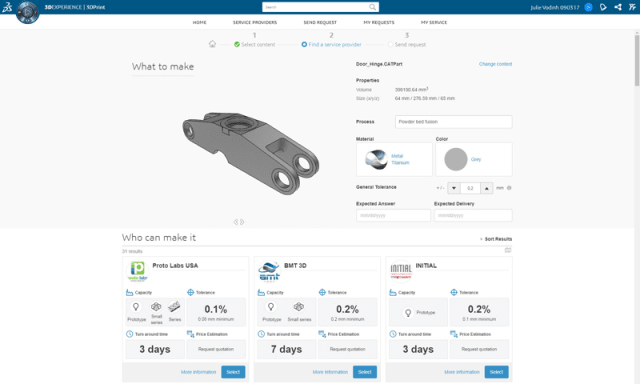
Task: Click Proto Labs Request quotation box
Action: pos(216,349)
